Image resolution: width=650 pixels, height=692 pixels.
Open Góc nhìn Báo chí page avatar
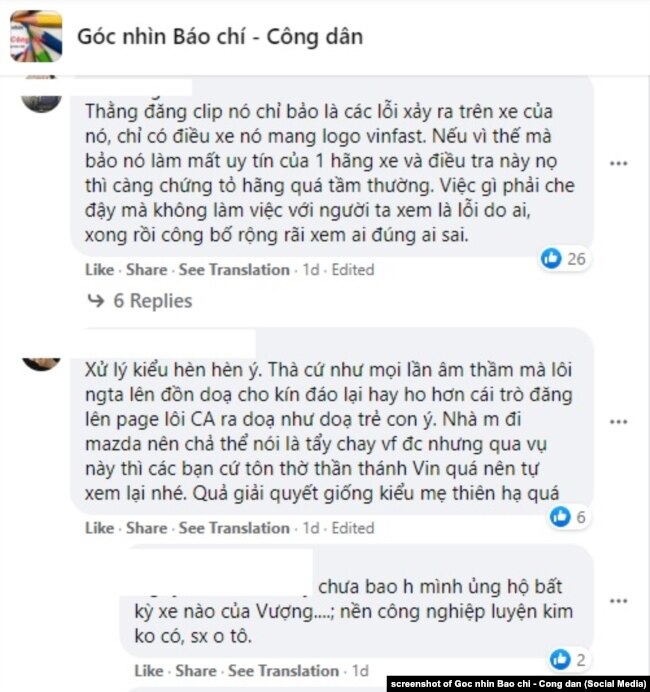click(x=36, y=37)
